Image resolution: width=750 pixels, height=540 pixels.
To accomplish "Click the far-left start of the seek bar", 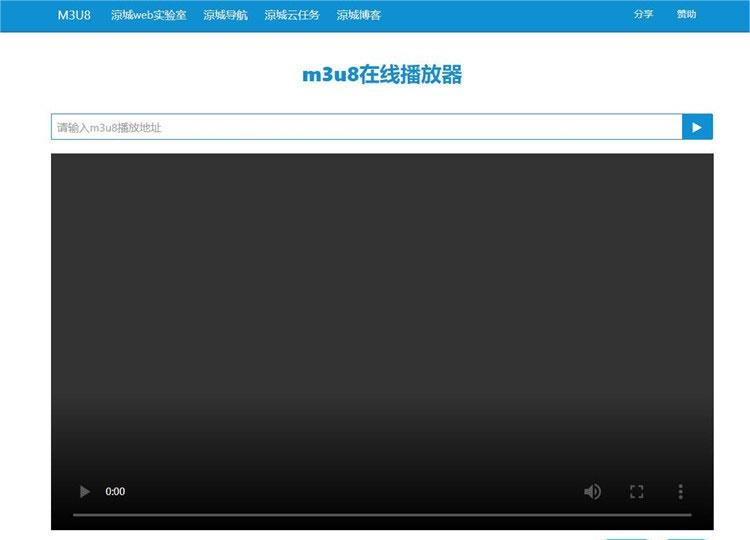I will [75, 515].
